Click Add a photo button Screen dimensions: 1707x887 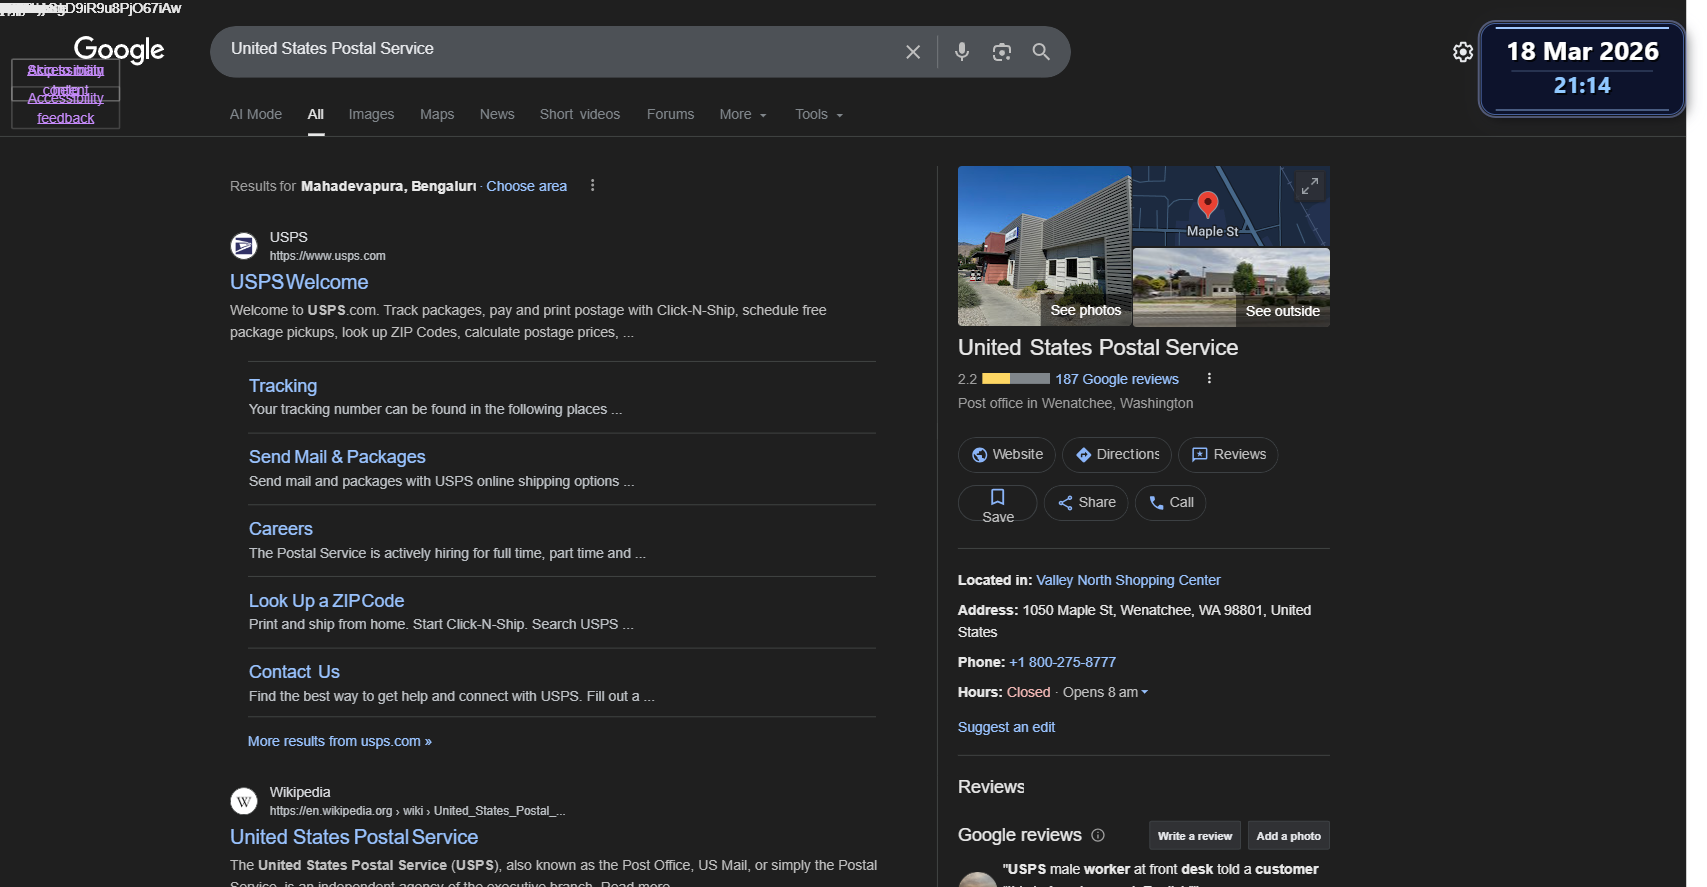click(x=1288, y=836)
